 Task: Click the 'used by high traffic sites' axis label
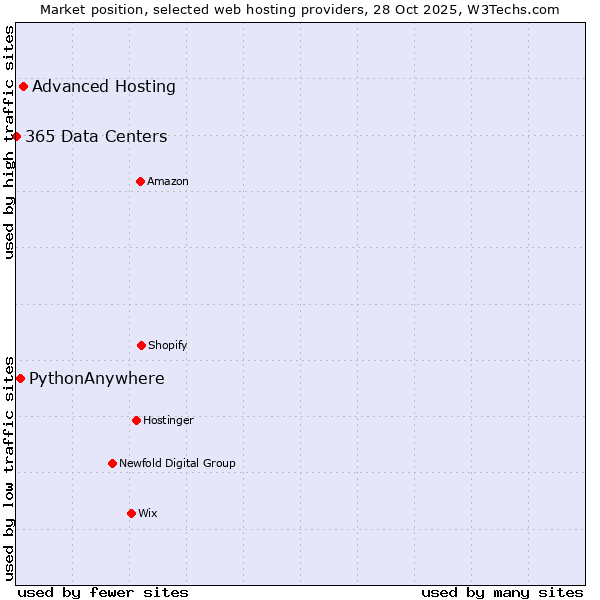9,142
